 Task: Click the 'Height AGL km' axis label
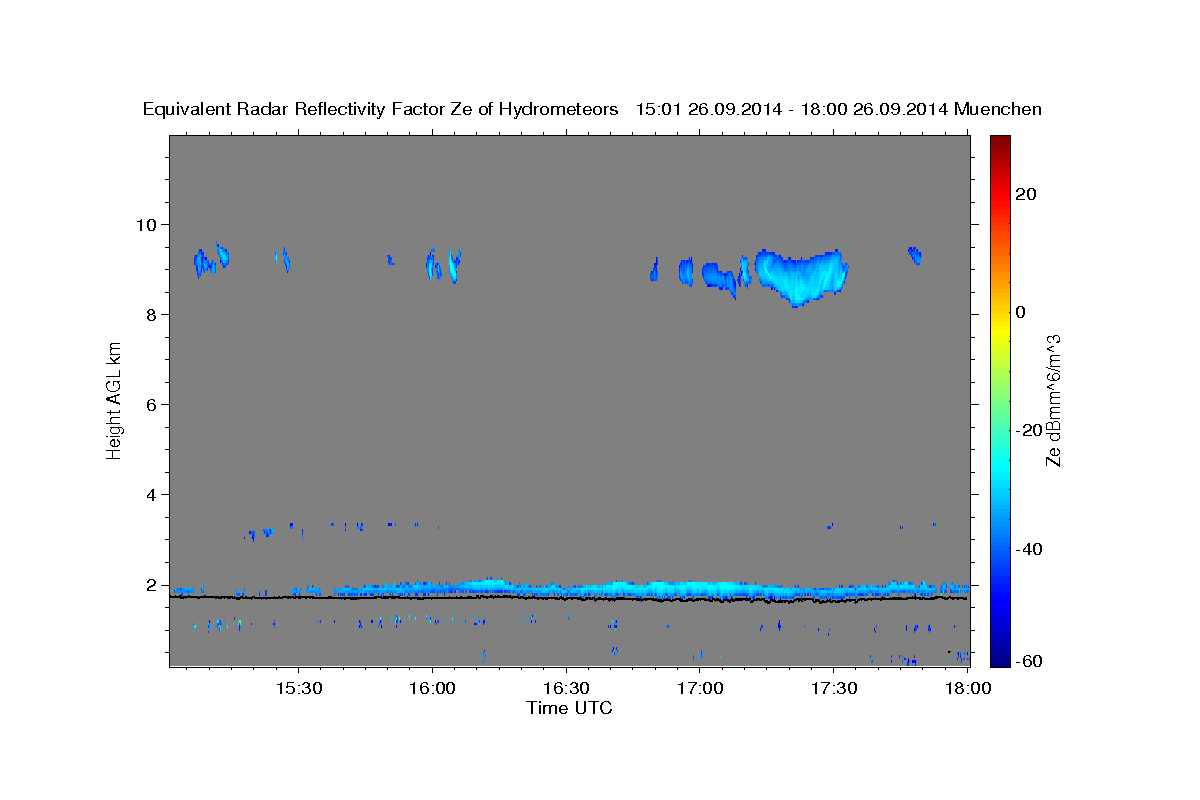pos(115,399)
